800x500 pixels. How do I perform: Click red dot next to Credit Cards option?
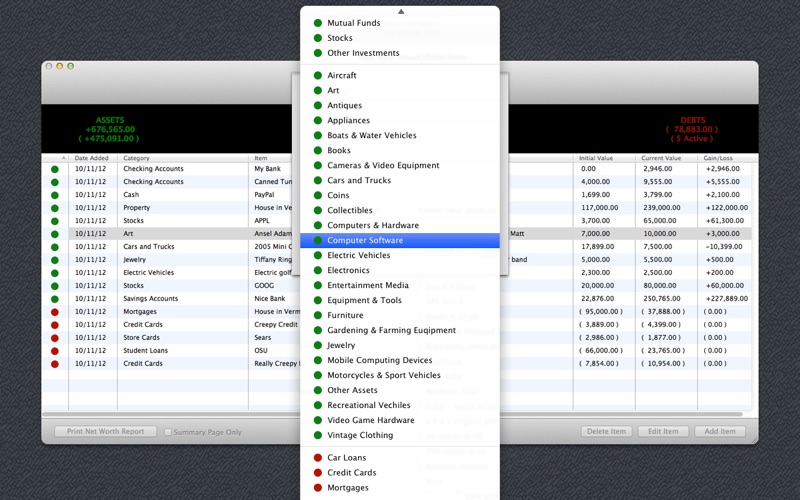coord(318,473)
